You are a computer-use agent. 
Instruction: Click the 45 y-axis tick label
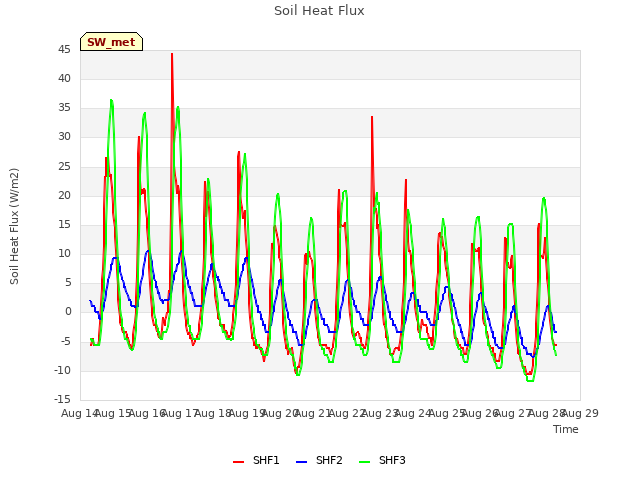pyautogui.click(x=64, y=50)
